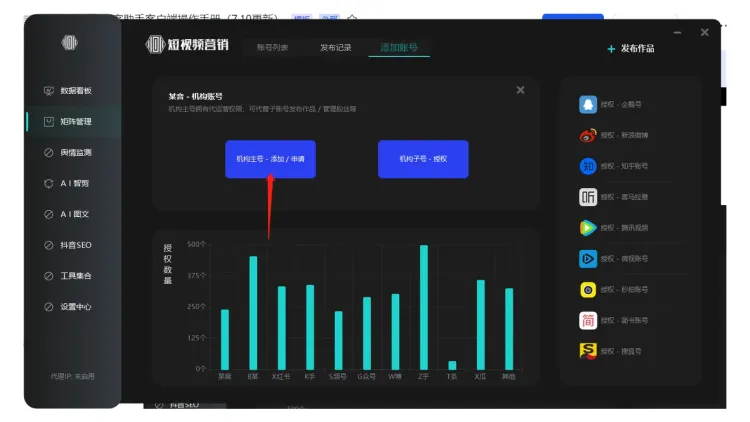Click the Jianshu 简 authorization icon
The width and height of the screenshot is (750, 422).
tap(588, 320)
